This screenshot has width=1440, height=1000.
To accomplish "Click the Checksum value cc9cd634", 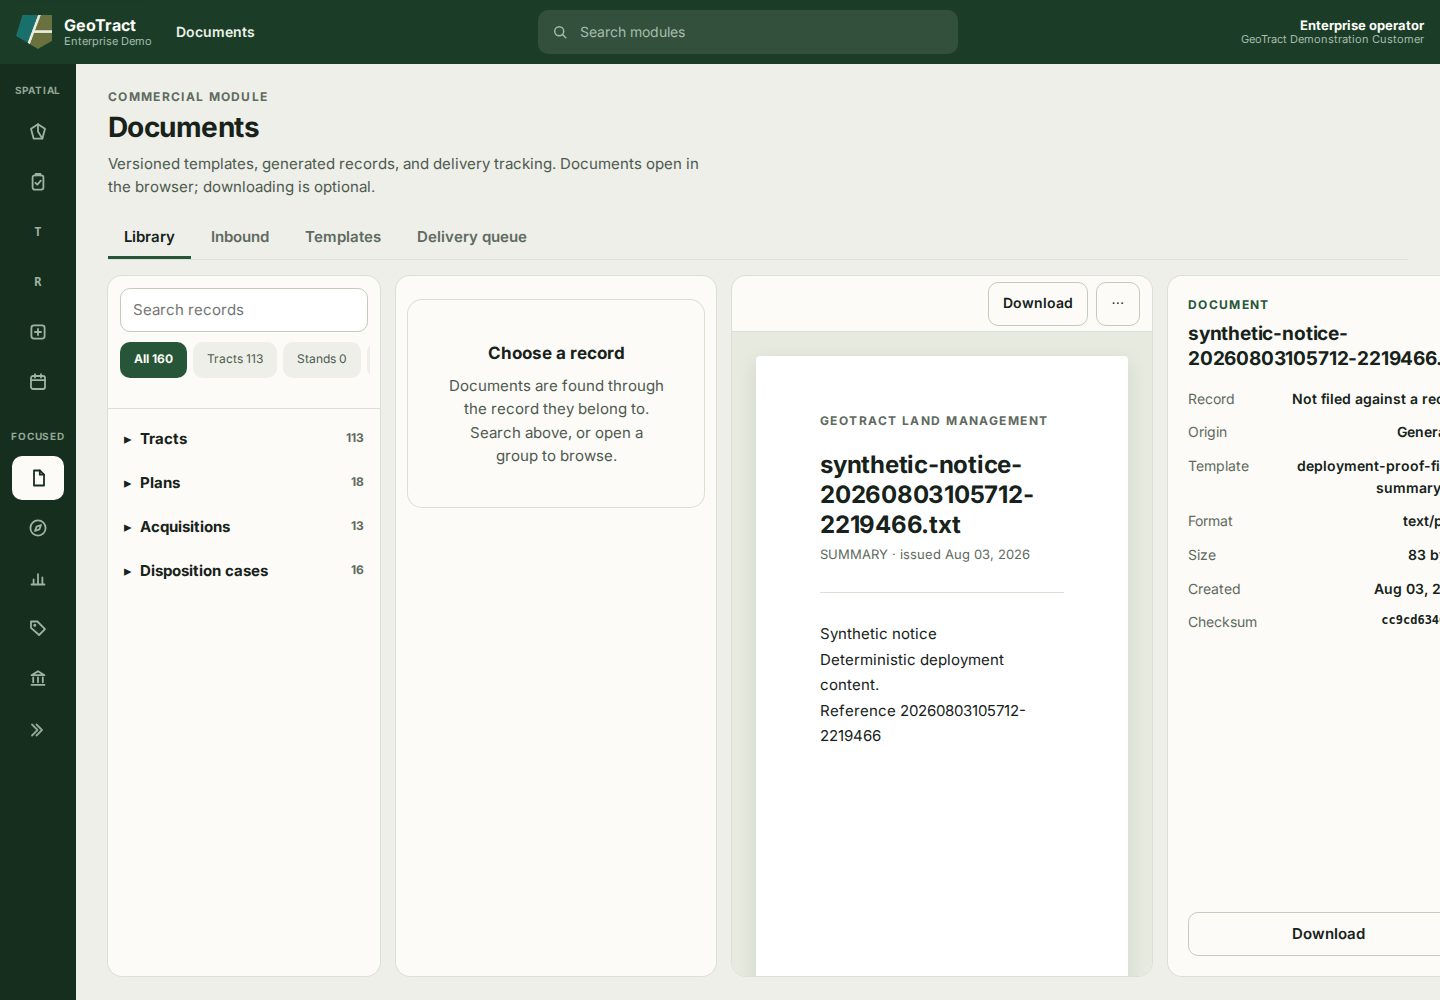I will tap(1410, 620).
